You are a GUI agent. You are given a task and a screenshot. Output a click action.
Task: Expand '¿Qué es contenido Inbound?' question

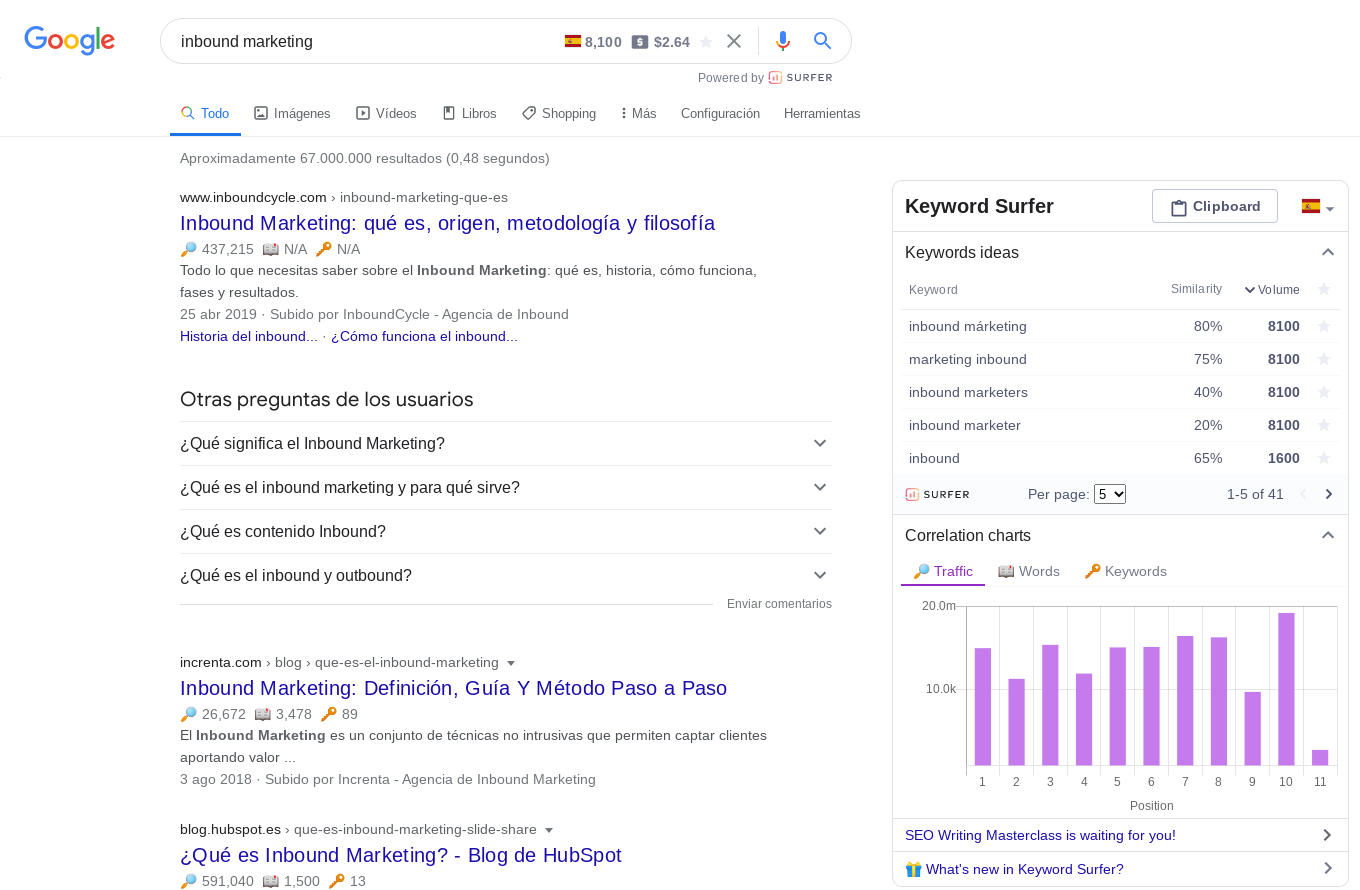click(x=506, y=531)
